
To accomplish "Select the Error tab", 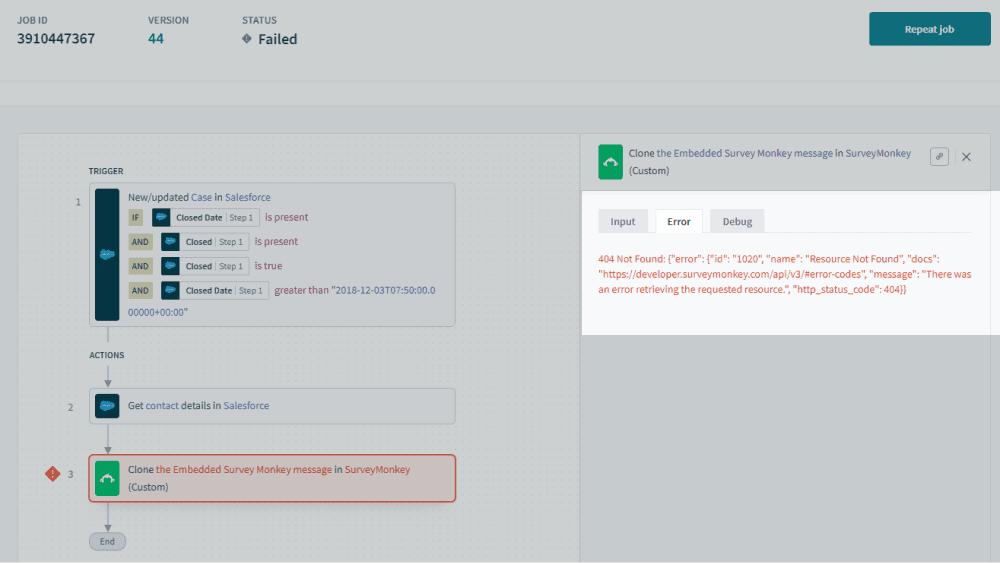I will [679, 221].
